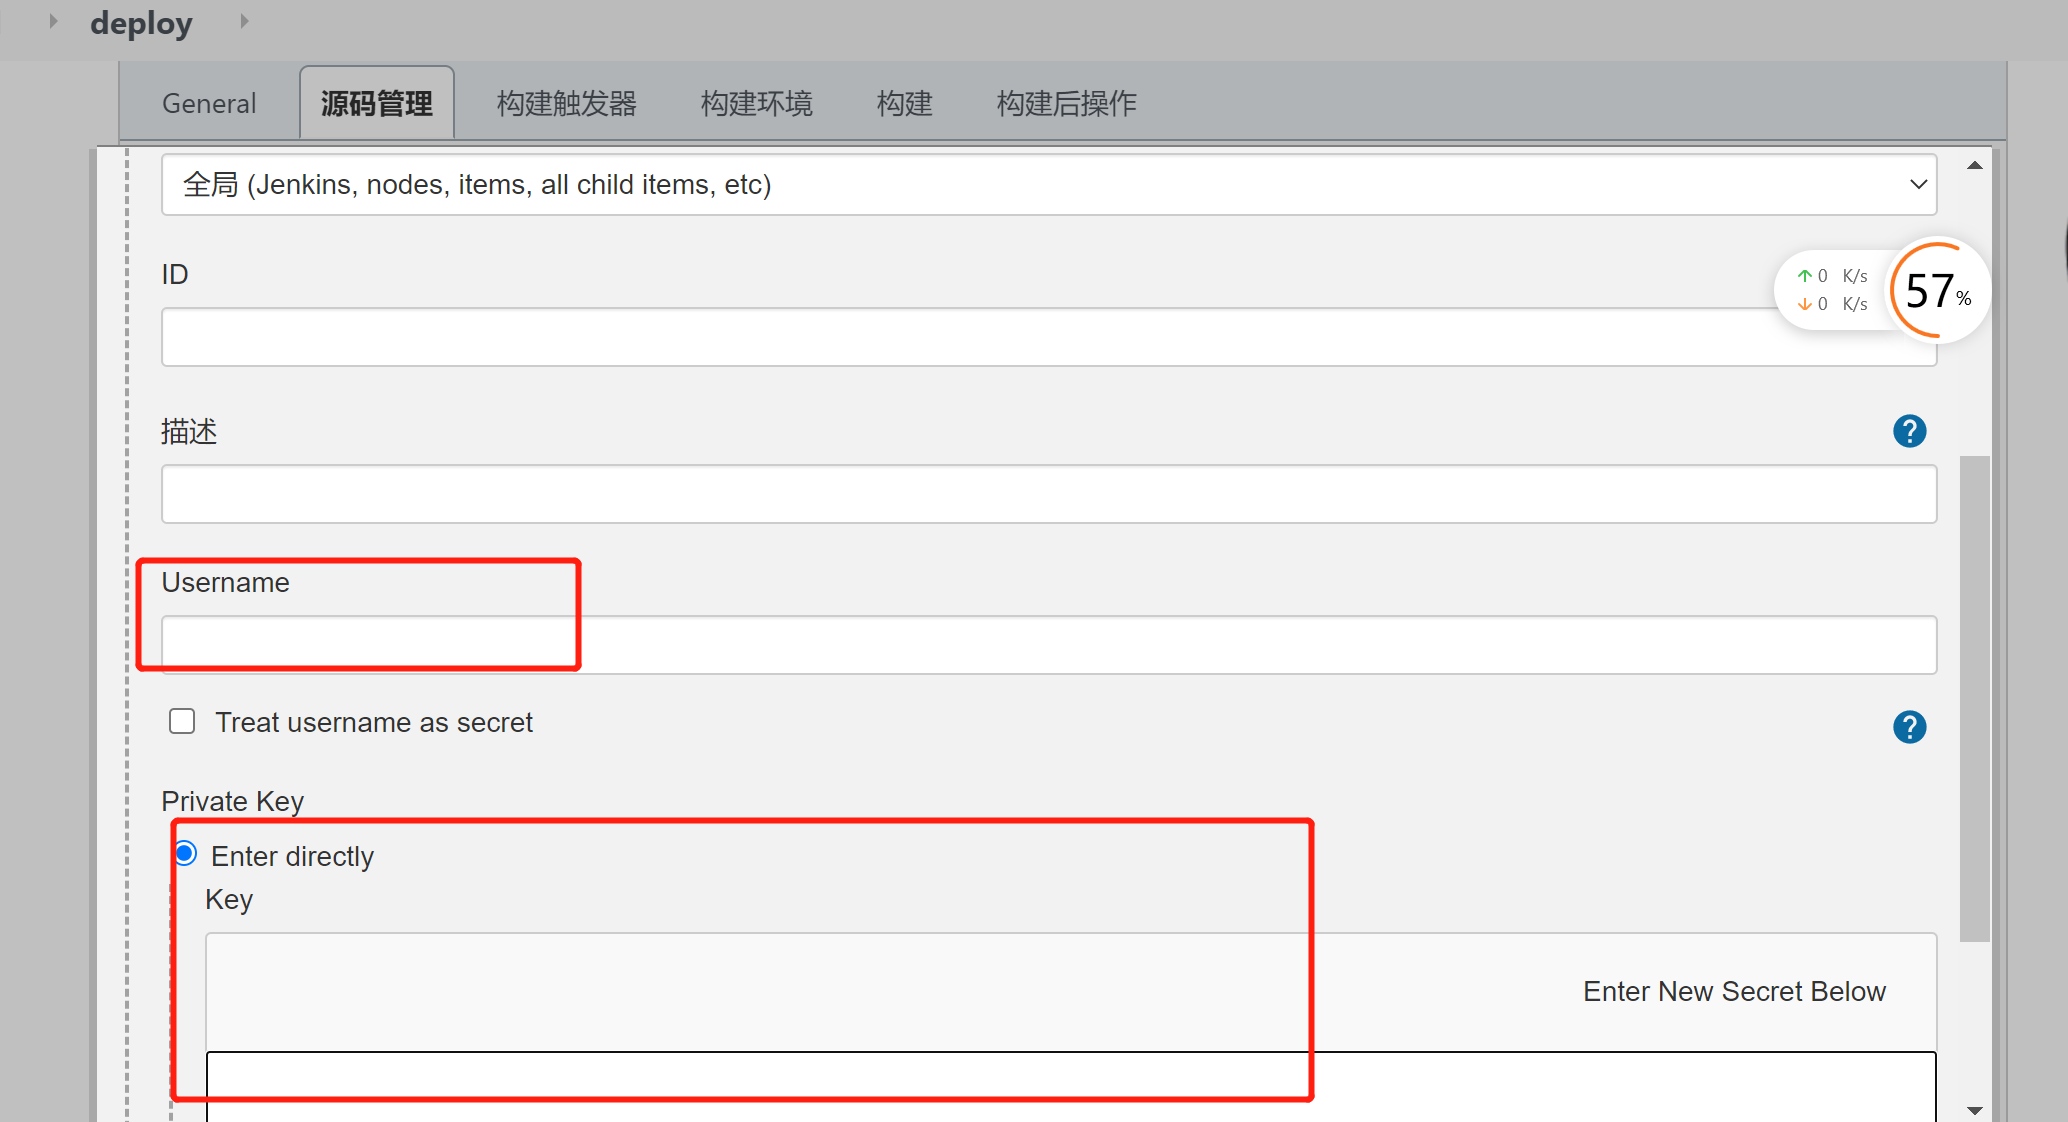Click help icon next to Treat username as secret
Viewport: 2068px width, 1122px height.
click(1909, 727)
